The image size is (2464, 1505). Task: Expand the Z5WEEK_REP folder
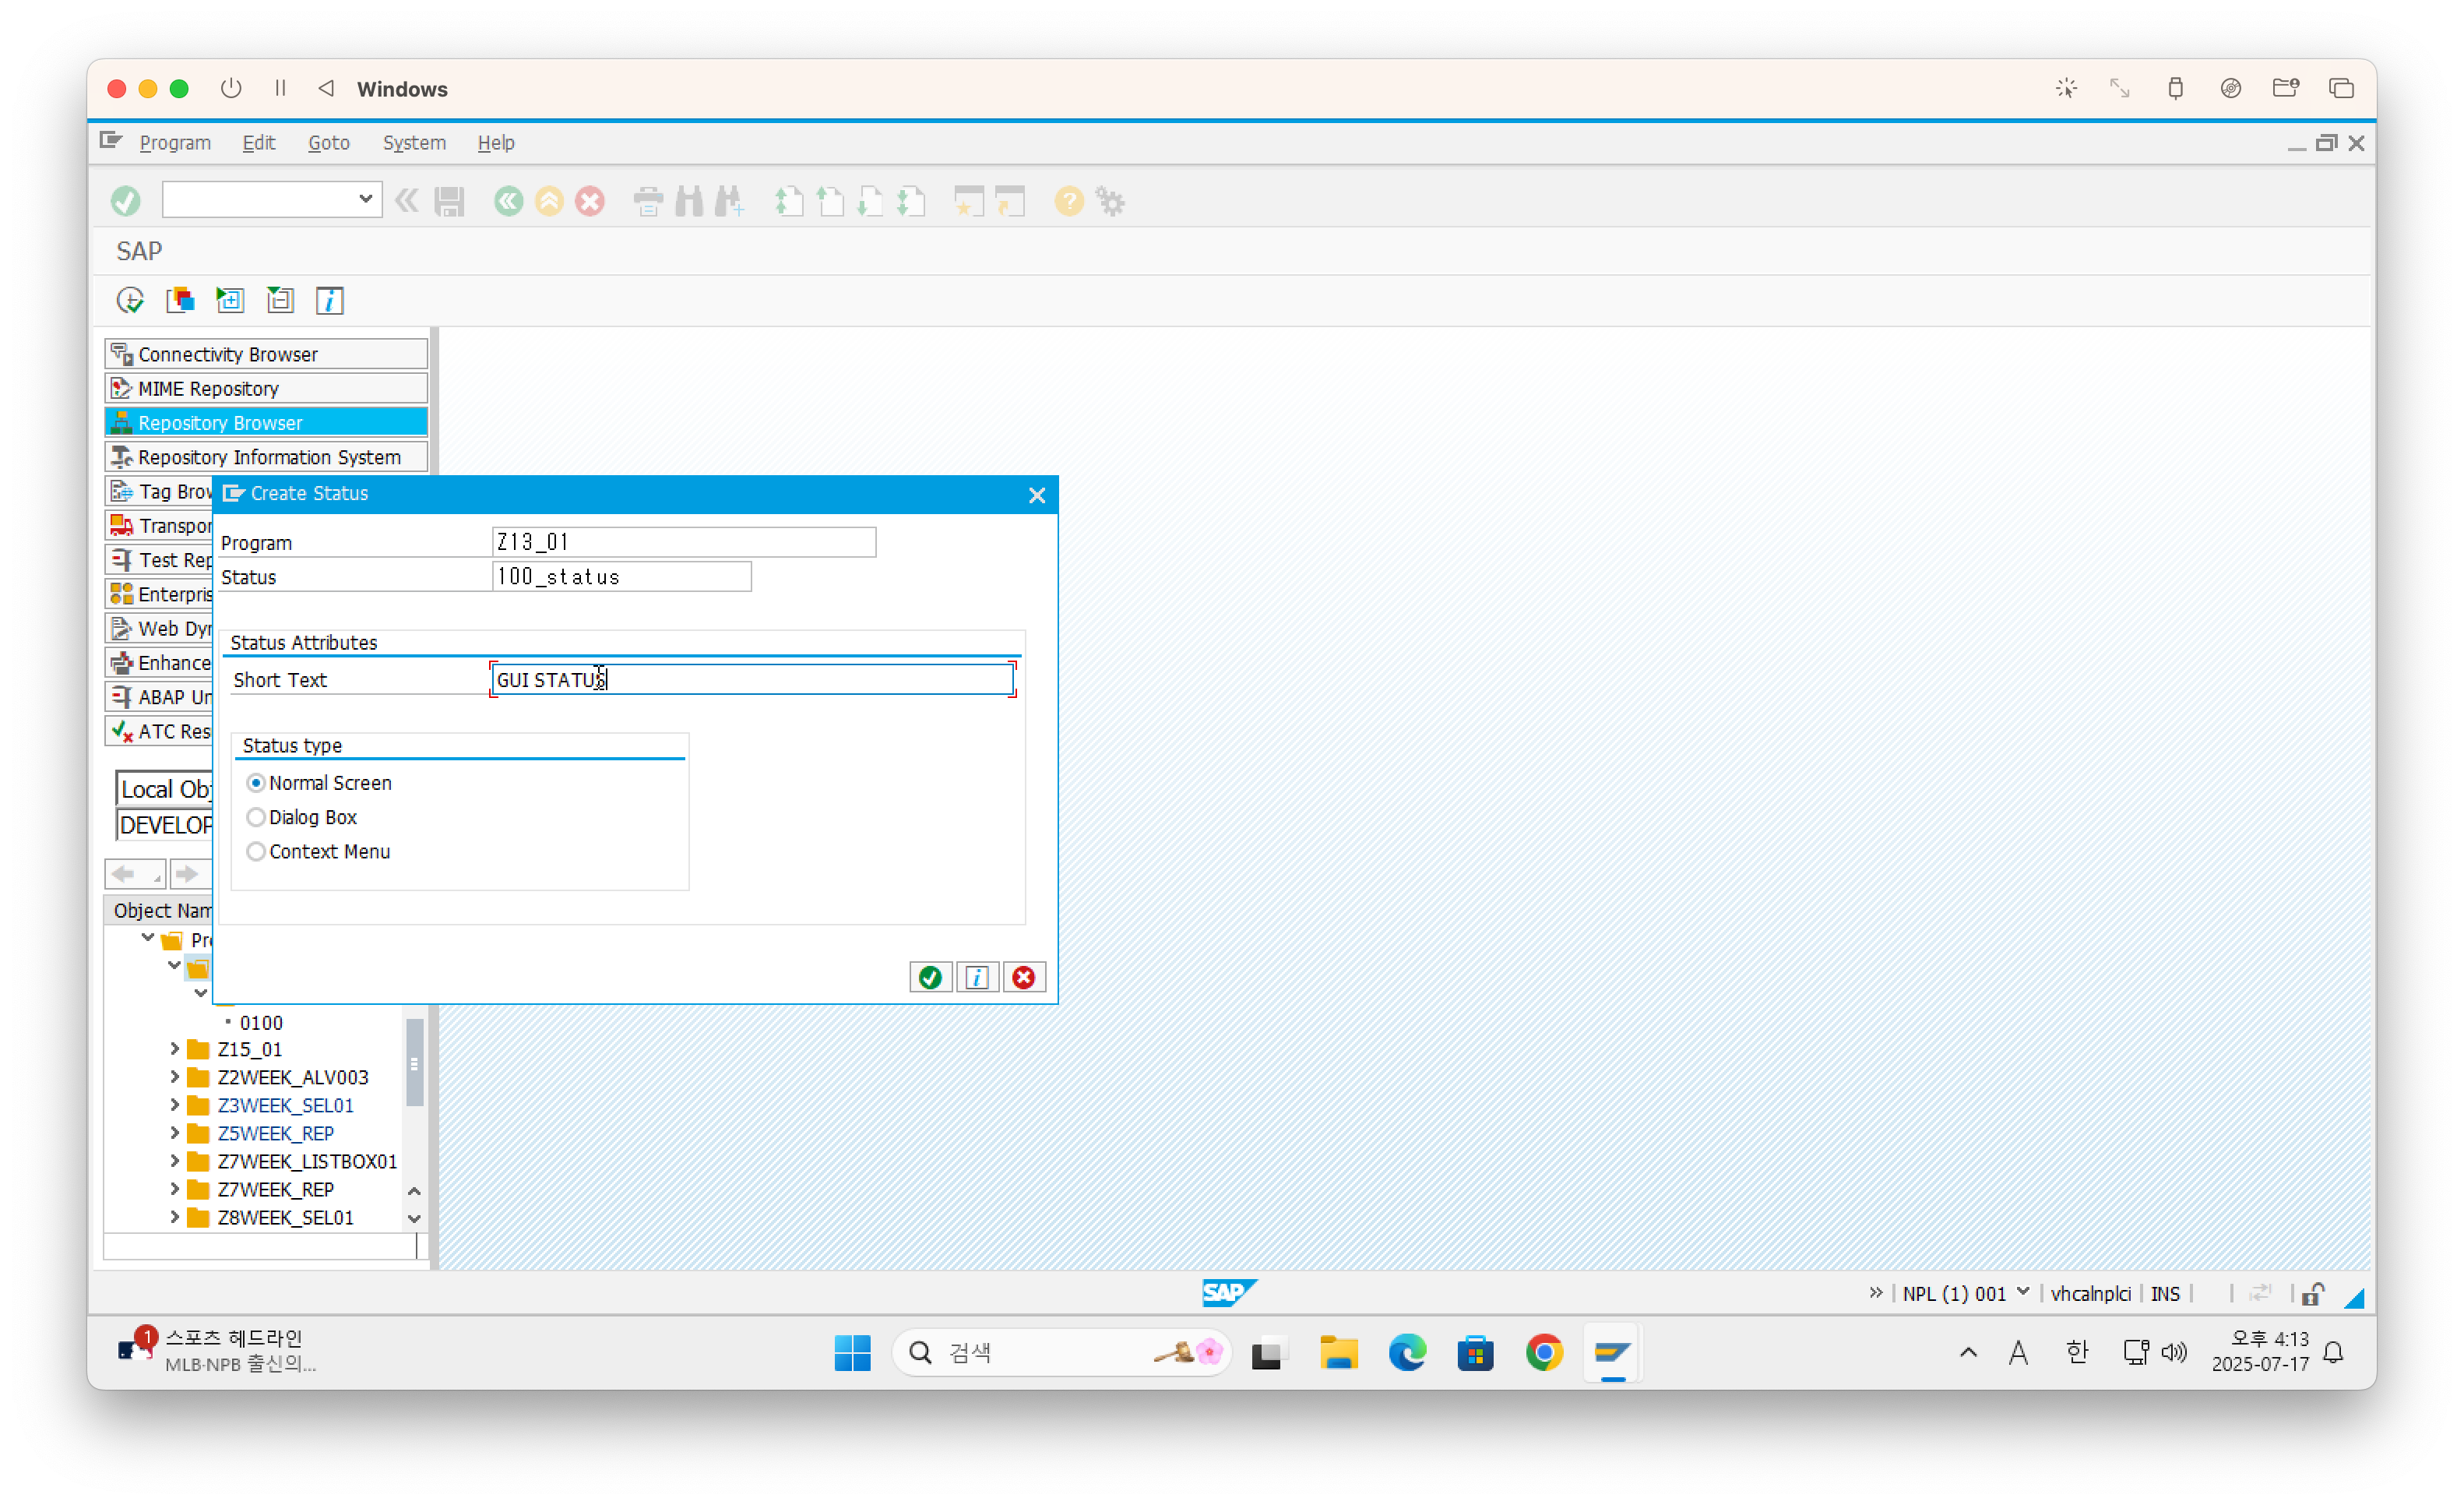[174, 1133]
